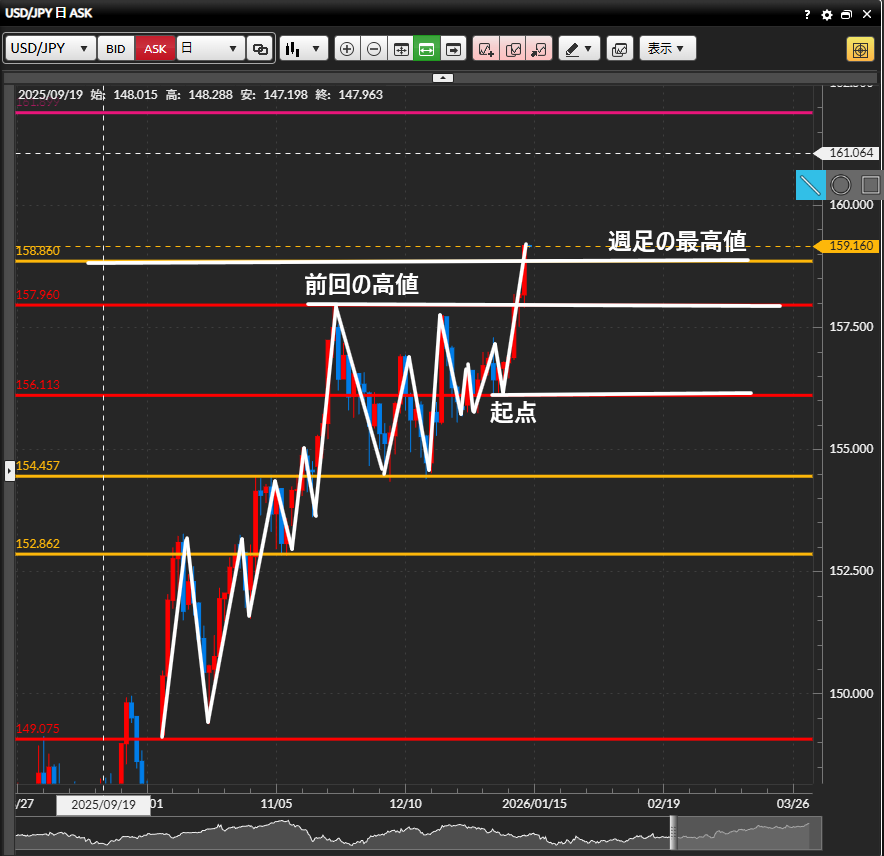Image resolution: width=884 pixels, height=856 pixels.
Task: Open the USD/JPY currency pair dropdown
Action: pos(51,49)
